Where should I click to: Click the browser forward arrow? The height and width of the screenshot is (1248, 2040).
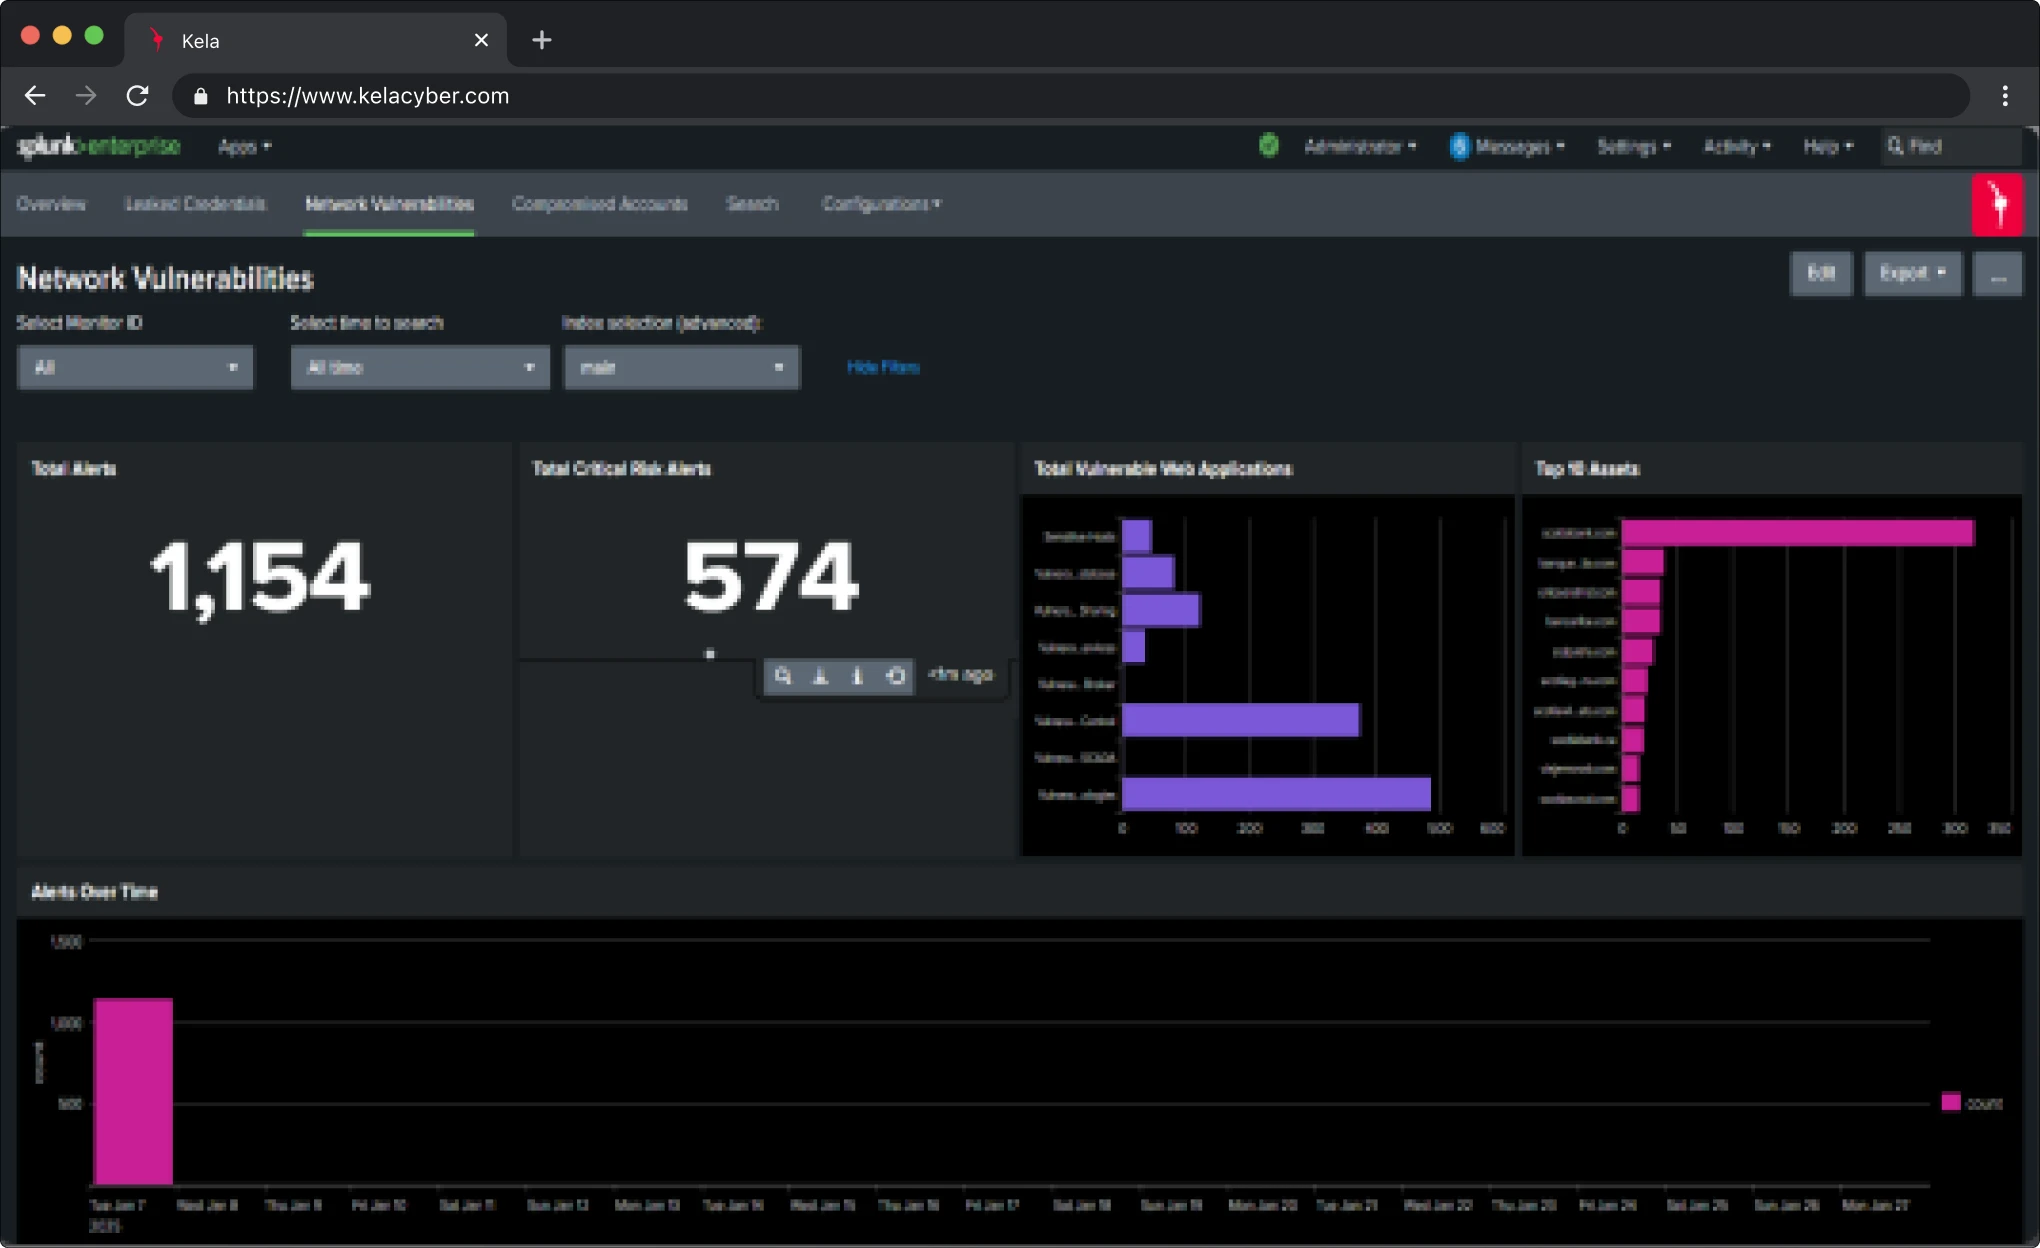pos(87,96)
